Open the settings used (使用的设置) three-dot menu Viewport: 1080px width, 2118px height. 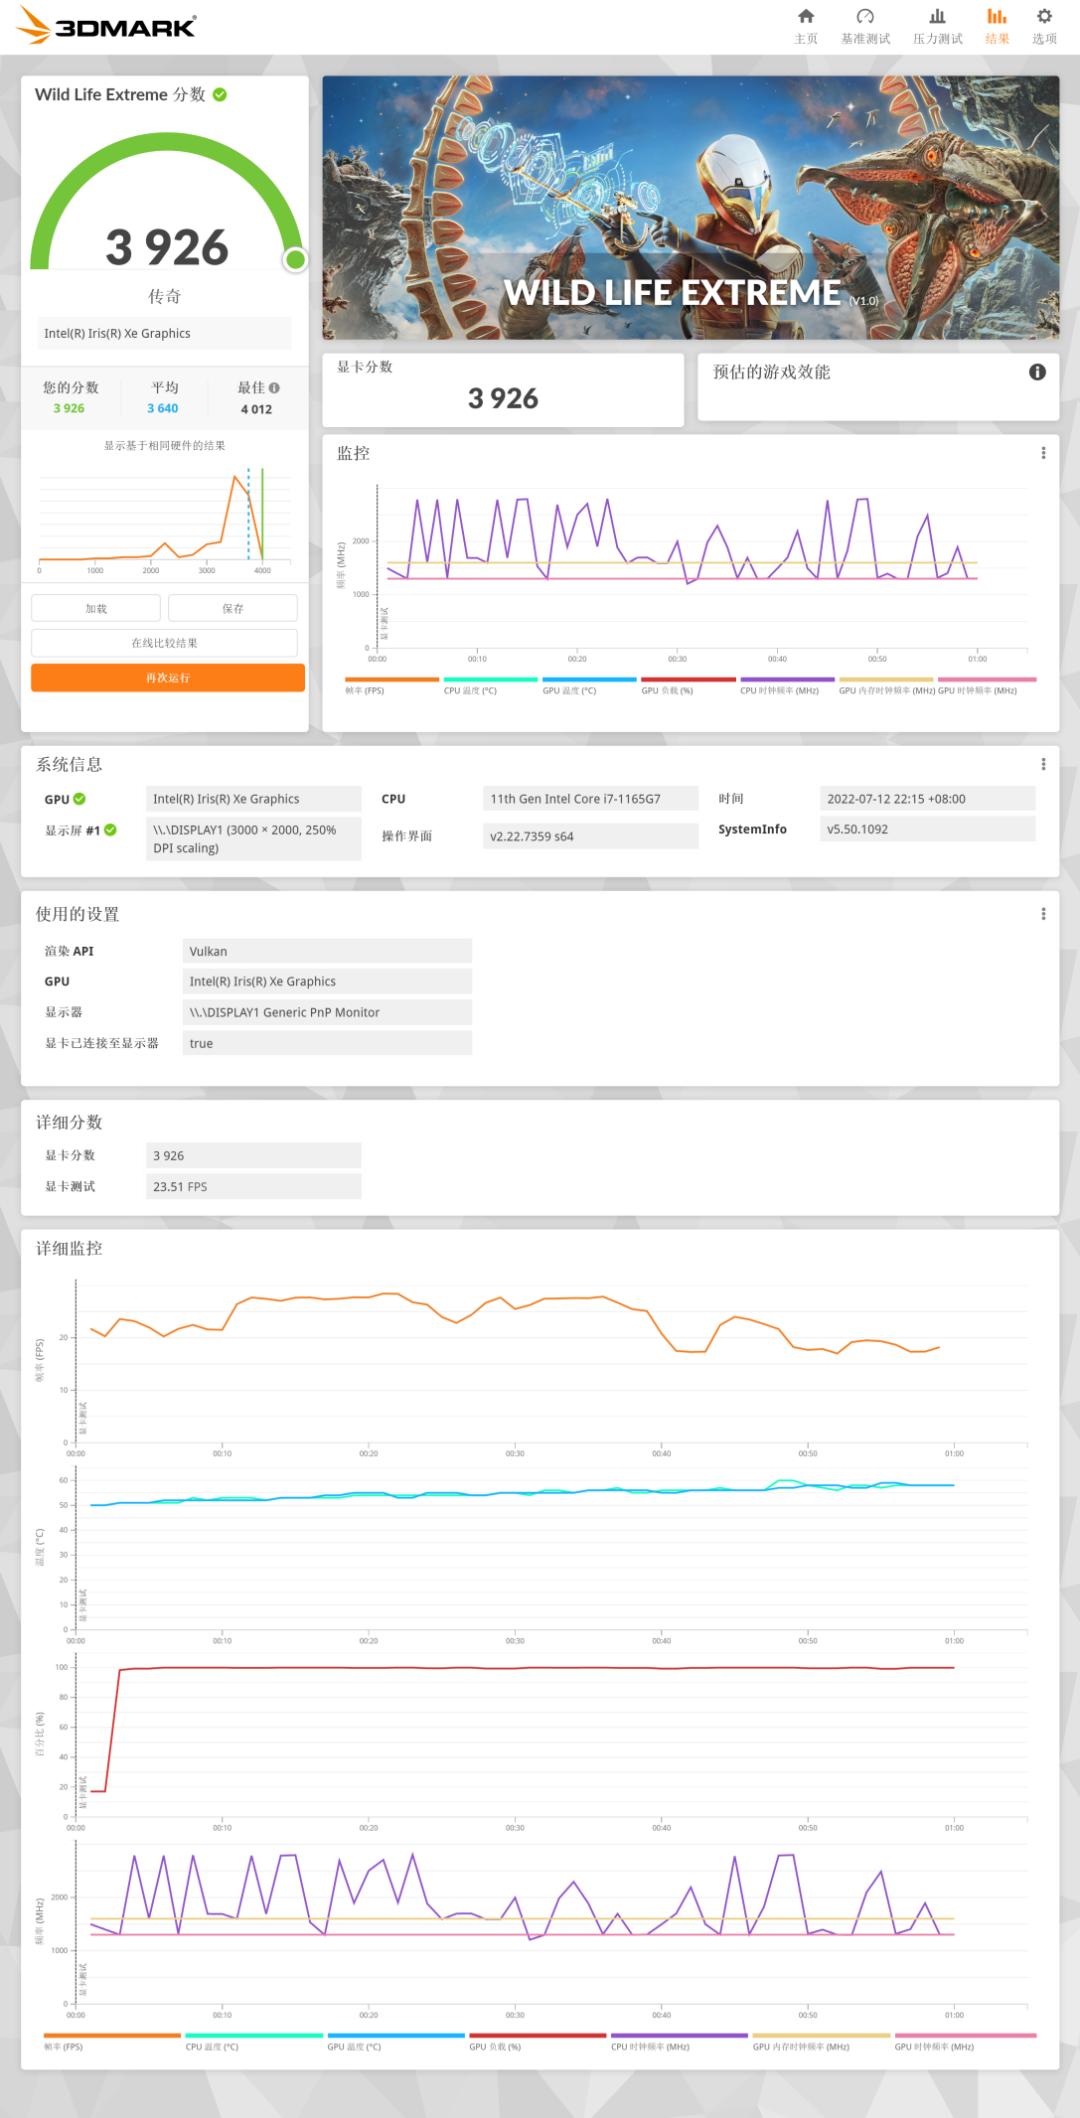[1043, 914]
